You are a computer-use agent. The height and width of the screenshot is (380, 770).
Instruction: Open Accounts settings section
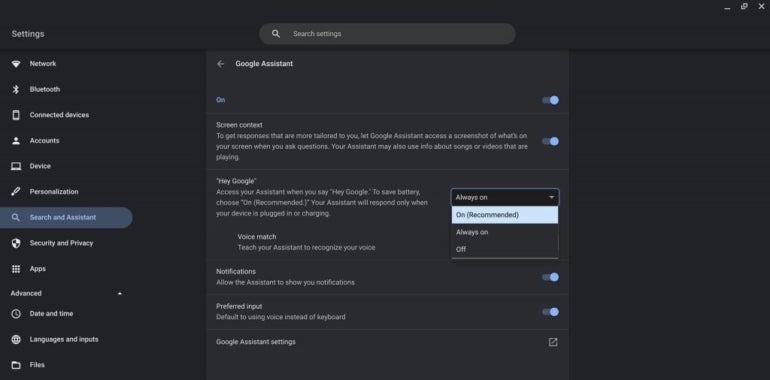tap(66, 141)
